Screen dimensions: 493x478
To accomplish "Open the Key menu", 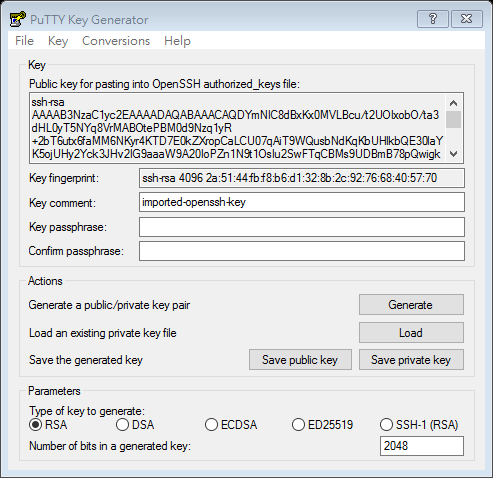I will pyautogui.click(x=58, y=41).
